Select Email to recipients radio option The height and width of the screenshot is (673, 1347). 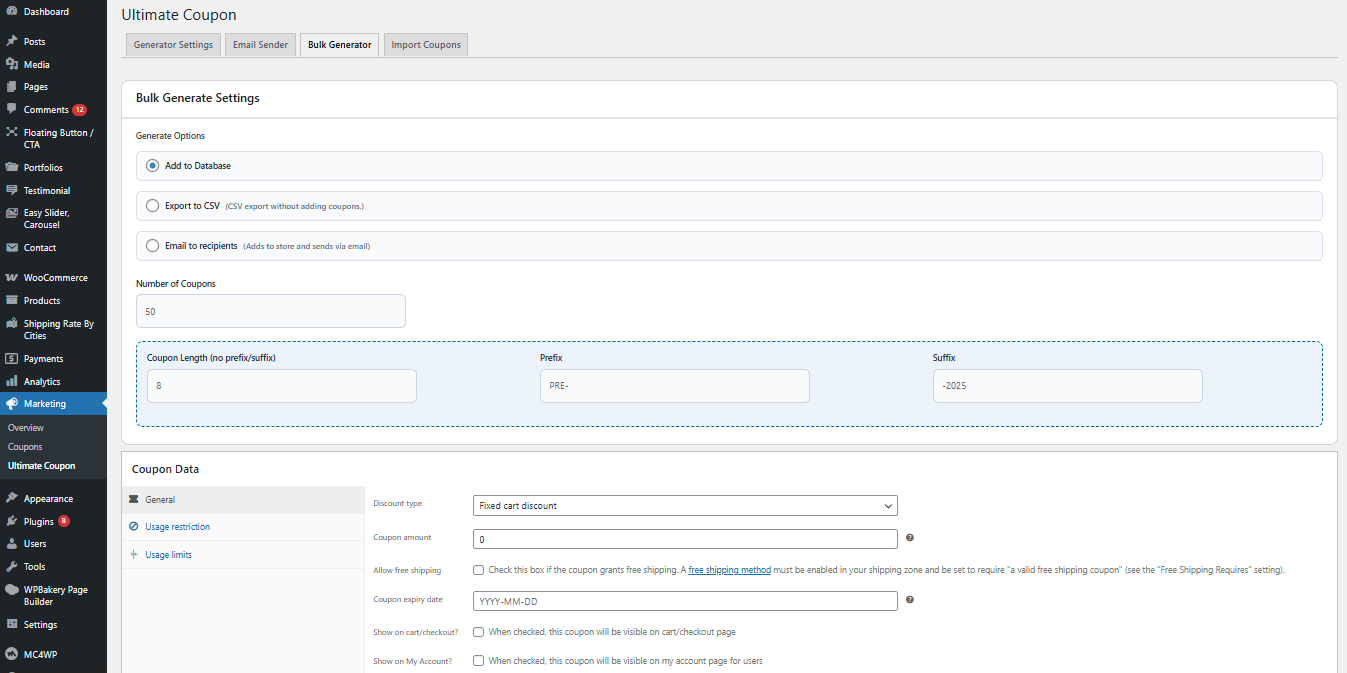pos(152,246)
